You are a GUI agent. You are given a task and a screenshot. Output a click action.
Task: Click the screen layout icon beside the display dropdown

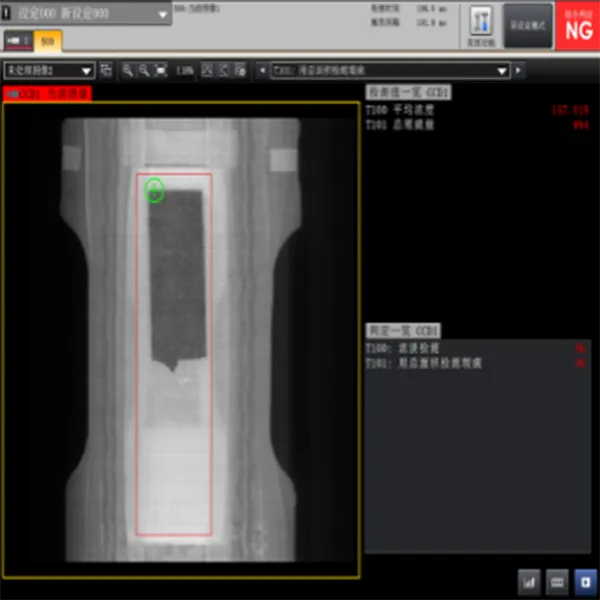pos(106,70)
